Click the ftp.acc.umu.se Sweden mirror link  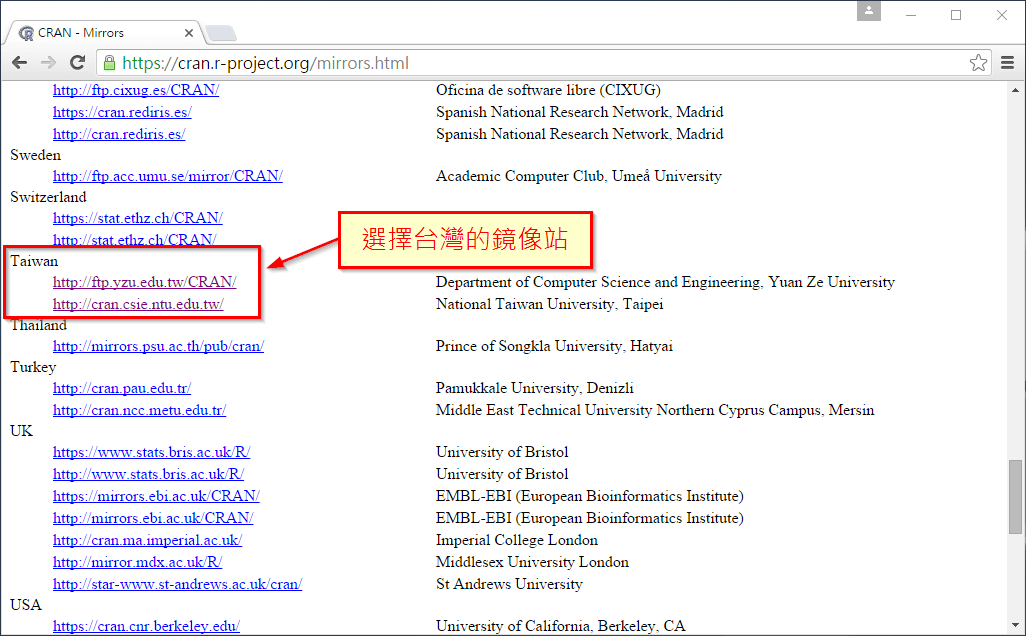167,176
